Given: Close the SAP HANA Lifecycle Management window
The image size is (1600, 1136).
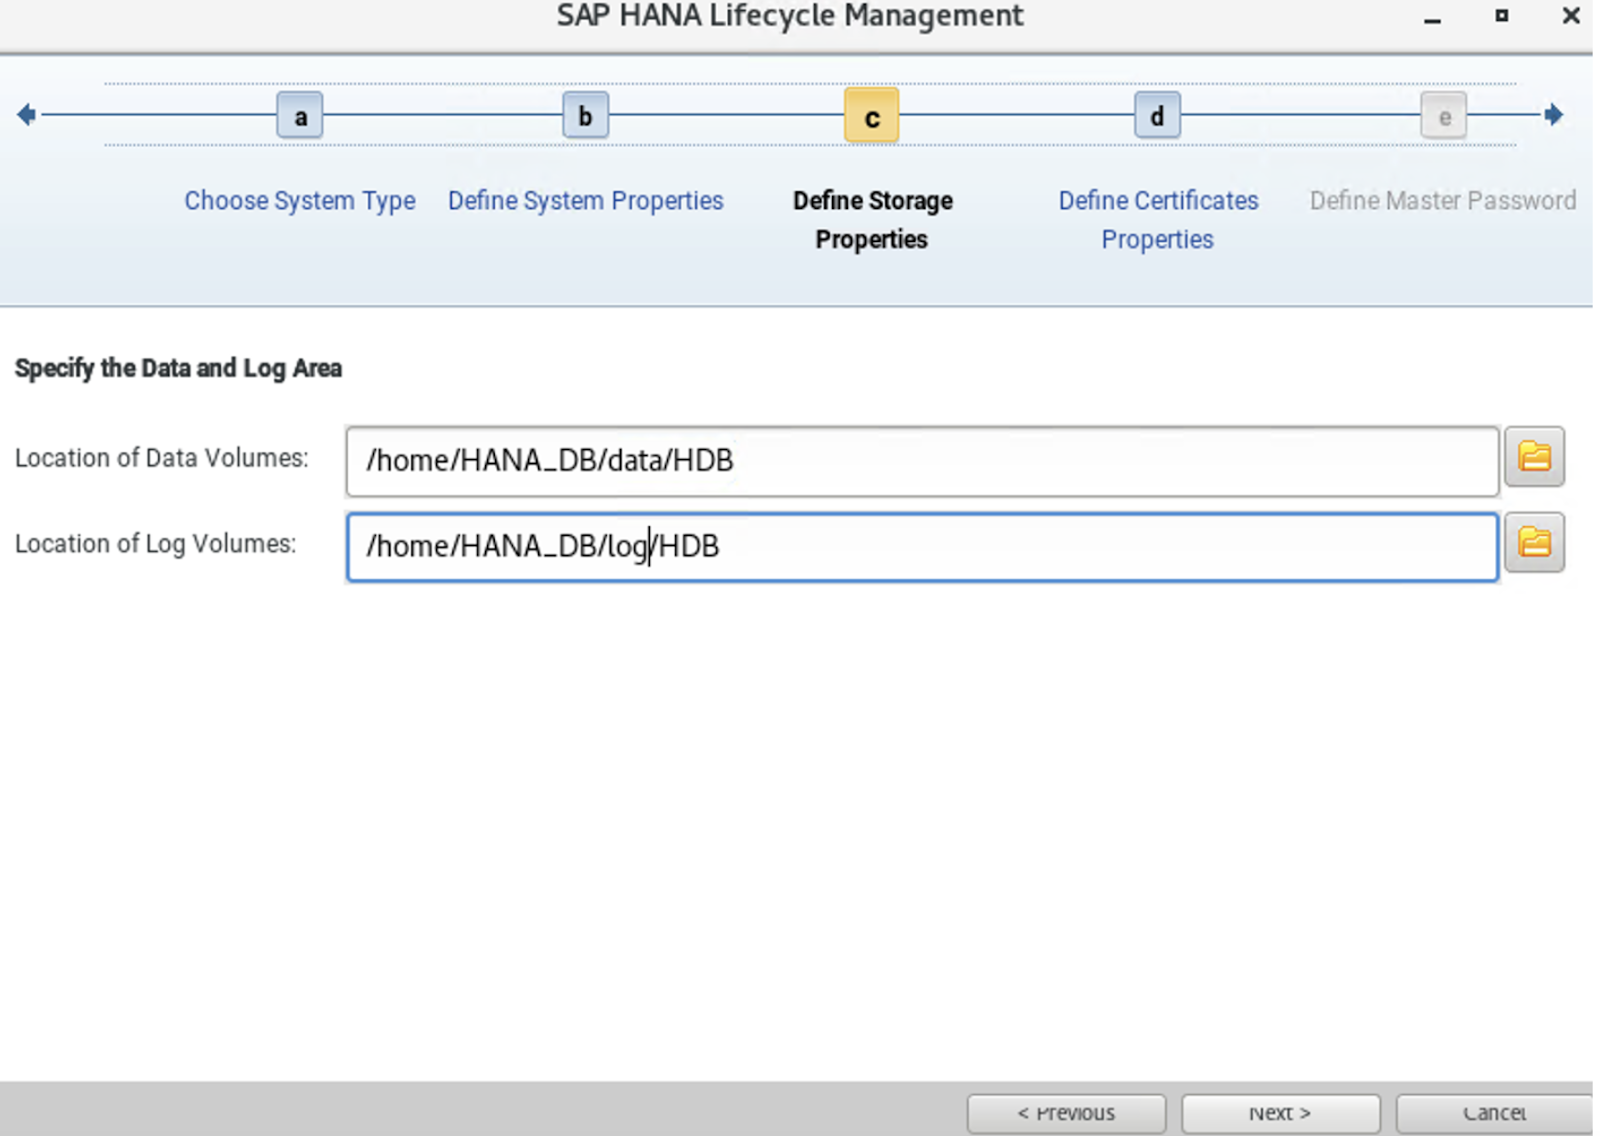Looking at the screenshot, I should click(1571, 16).
